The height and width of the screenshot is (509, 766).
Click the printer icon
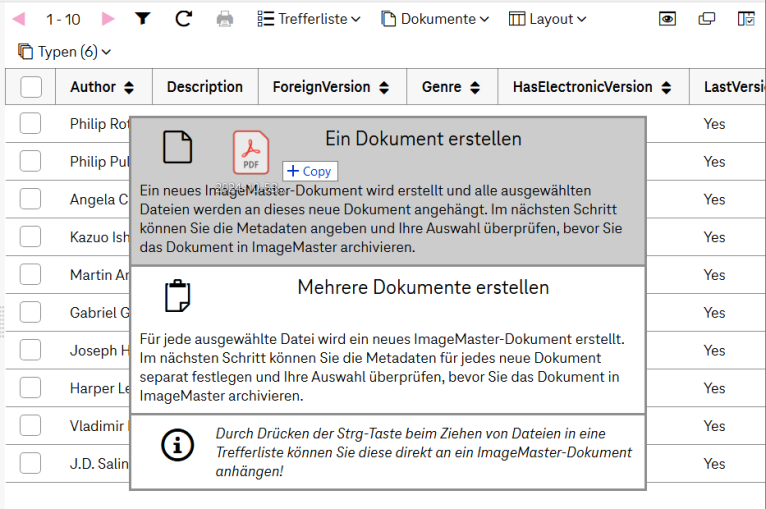coord(225,19)
